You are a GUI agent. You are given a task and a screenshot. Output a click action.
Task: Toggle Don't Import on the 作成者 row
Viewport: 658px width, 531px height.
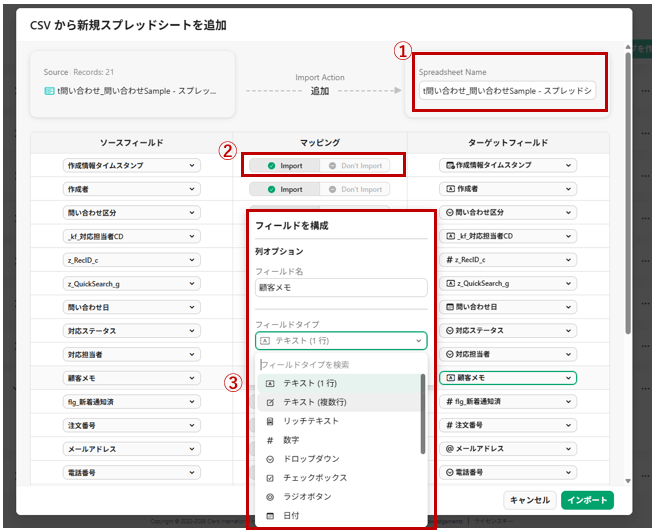pos(354,189)
